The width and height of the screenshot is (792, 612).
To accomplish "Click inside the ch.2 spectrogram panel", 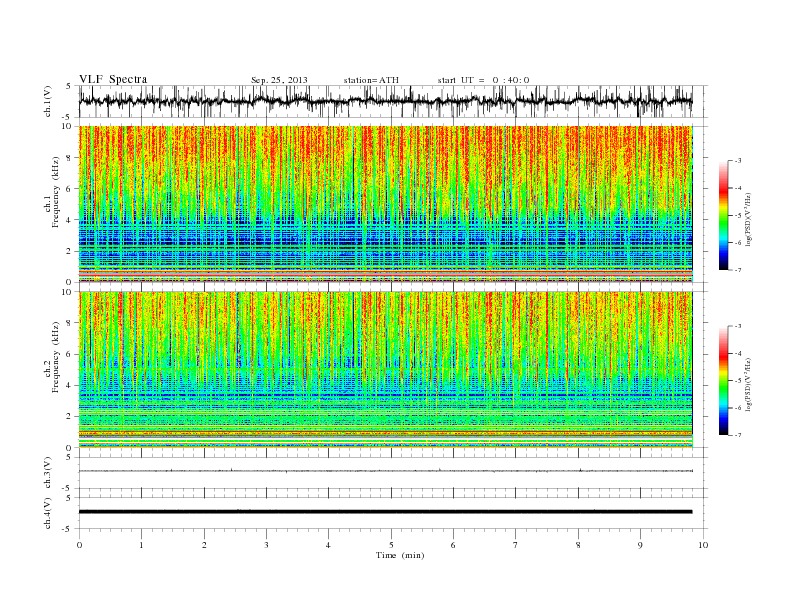I will click(x=385, y=369).
